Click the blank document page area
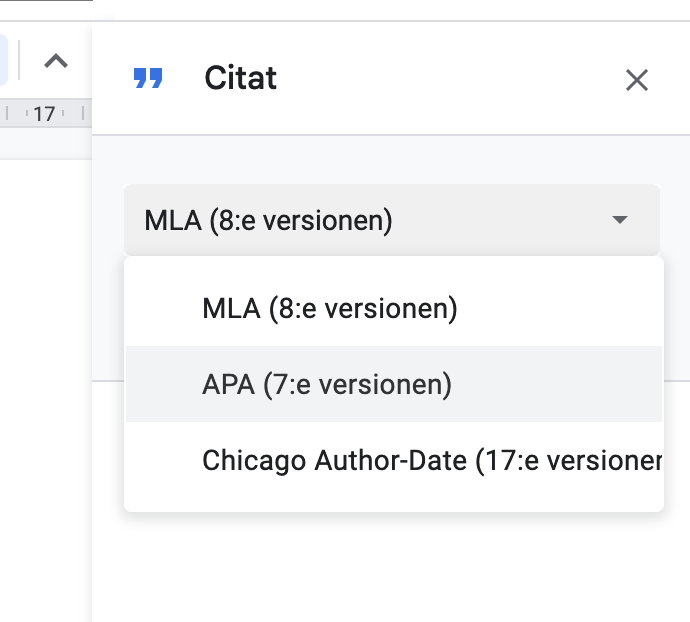 [x=46, y=387]
